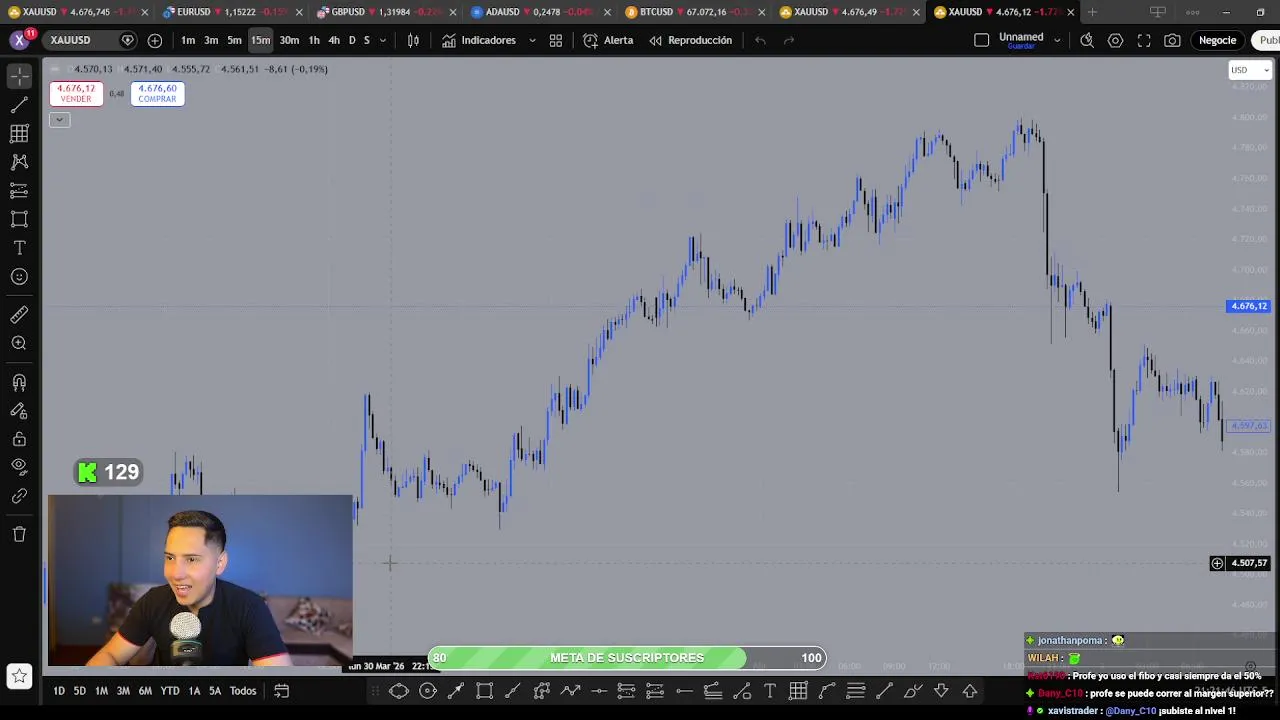Take a chart snapshot with camera
Image resolution: width=1280 pixels, height=720 pixels.
(x=1172, y=40)
